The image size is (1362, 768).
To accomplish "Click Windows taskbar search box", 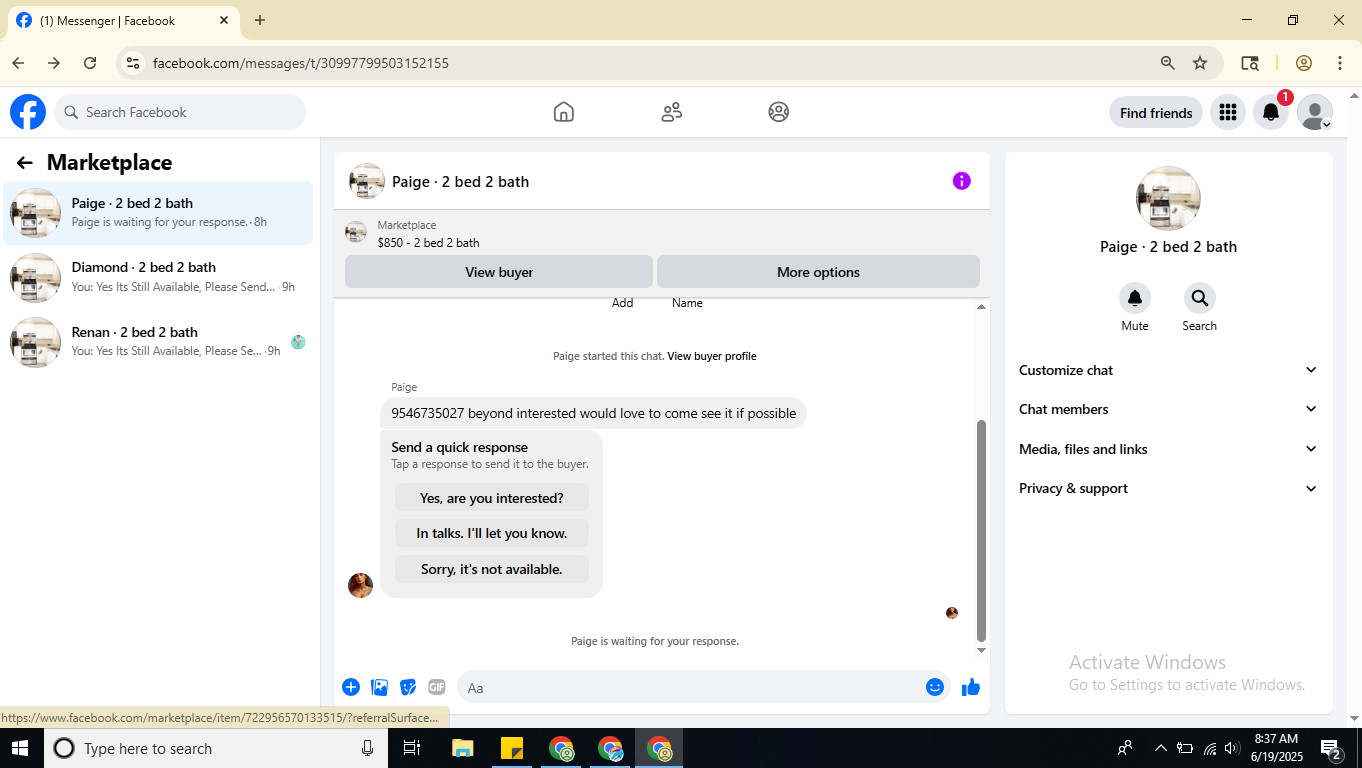I will click(x=215, y=748).
